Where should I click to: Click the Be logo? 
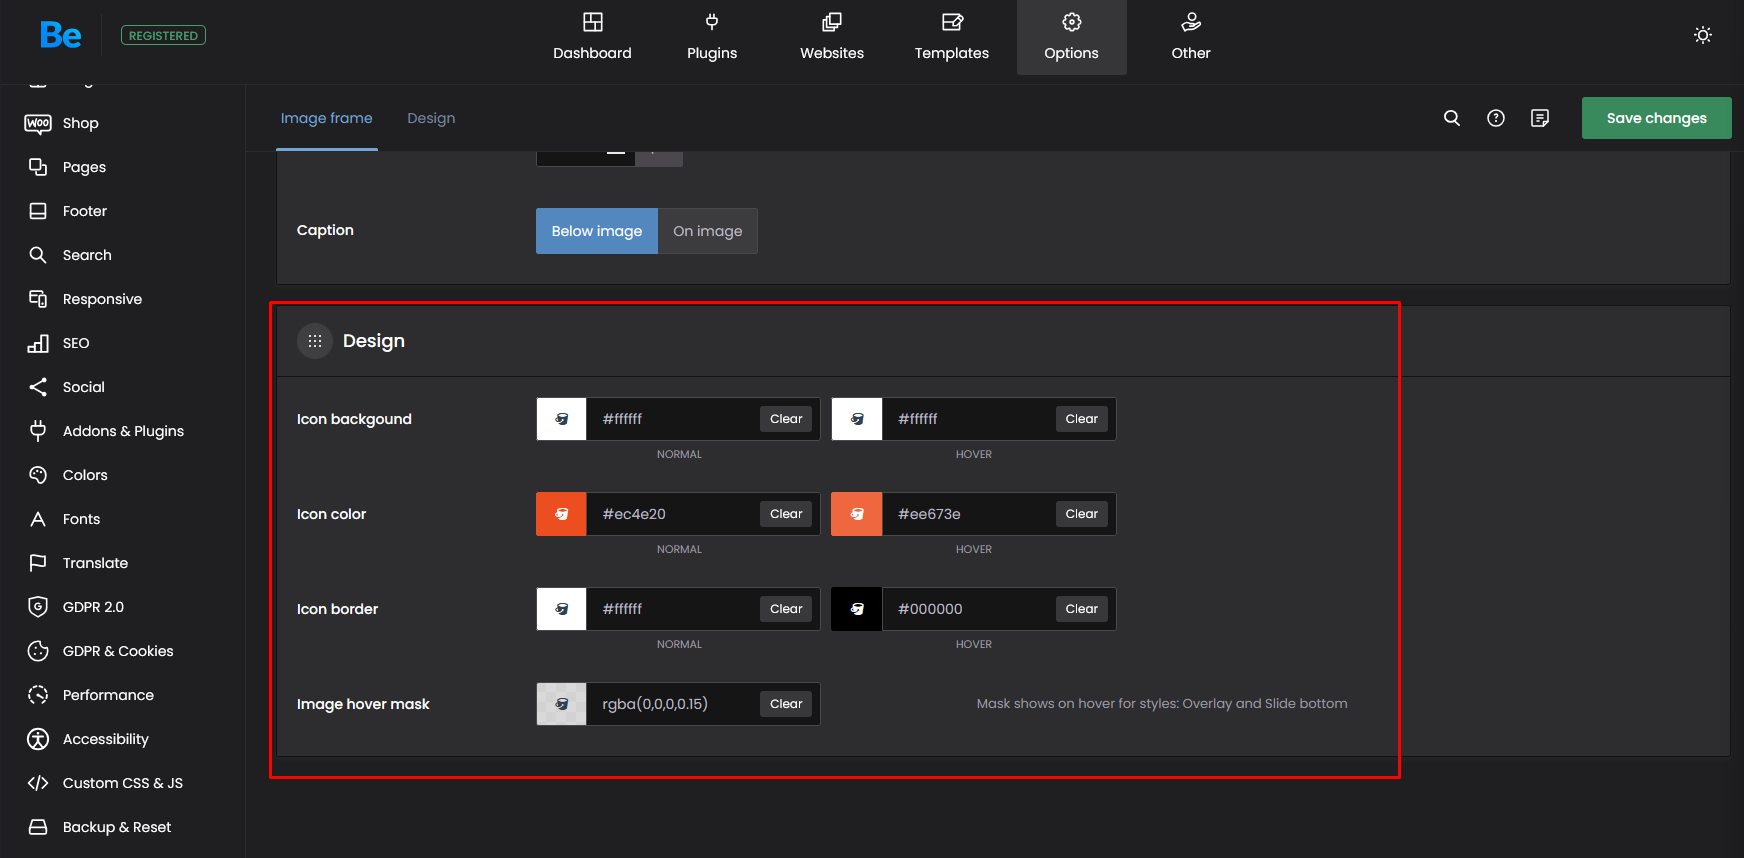(60, 36)
